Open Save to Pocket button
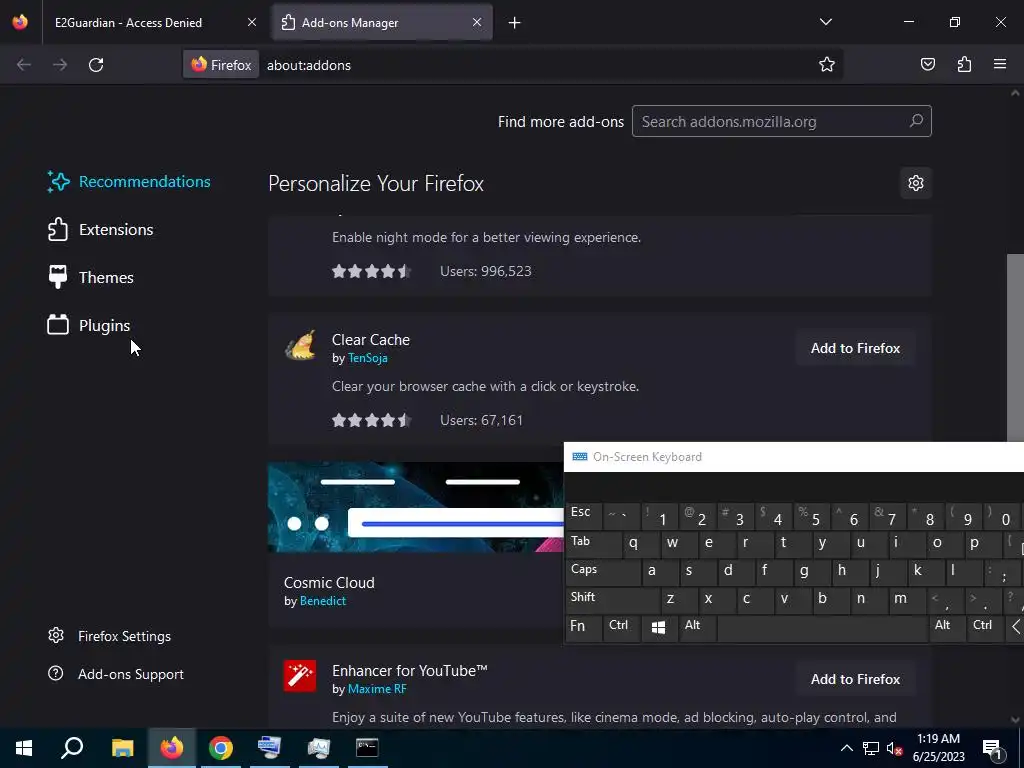The height and width of the screenshot is (768, 1024). coord(927,65)
